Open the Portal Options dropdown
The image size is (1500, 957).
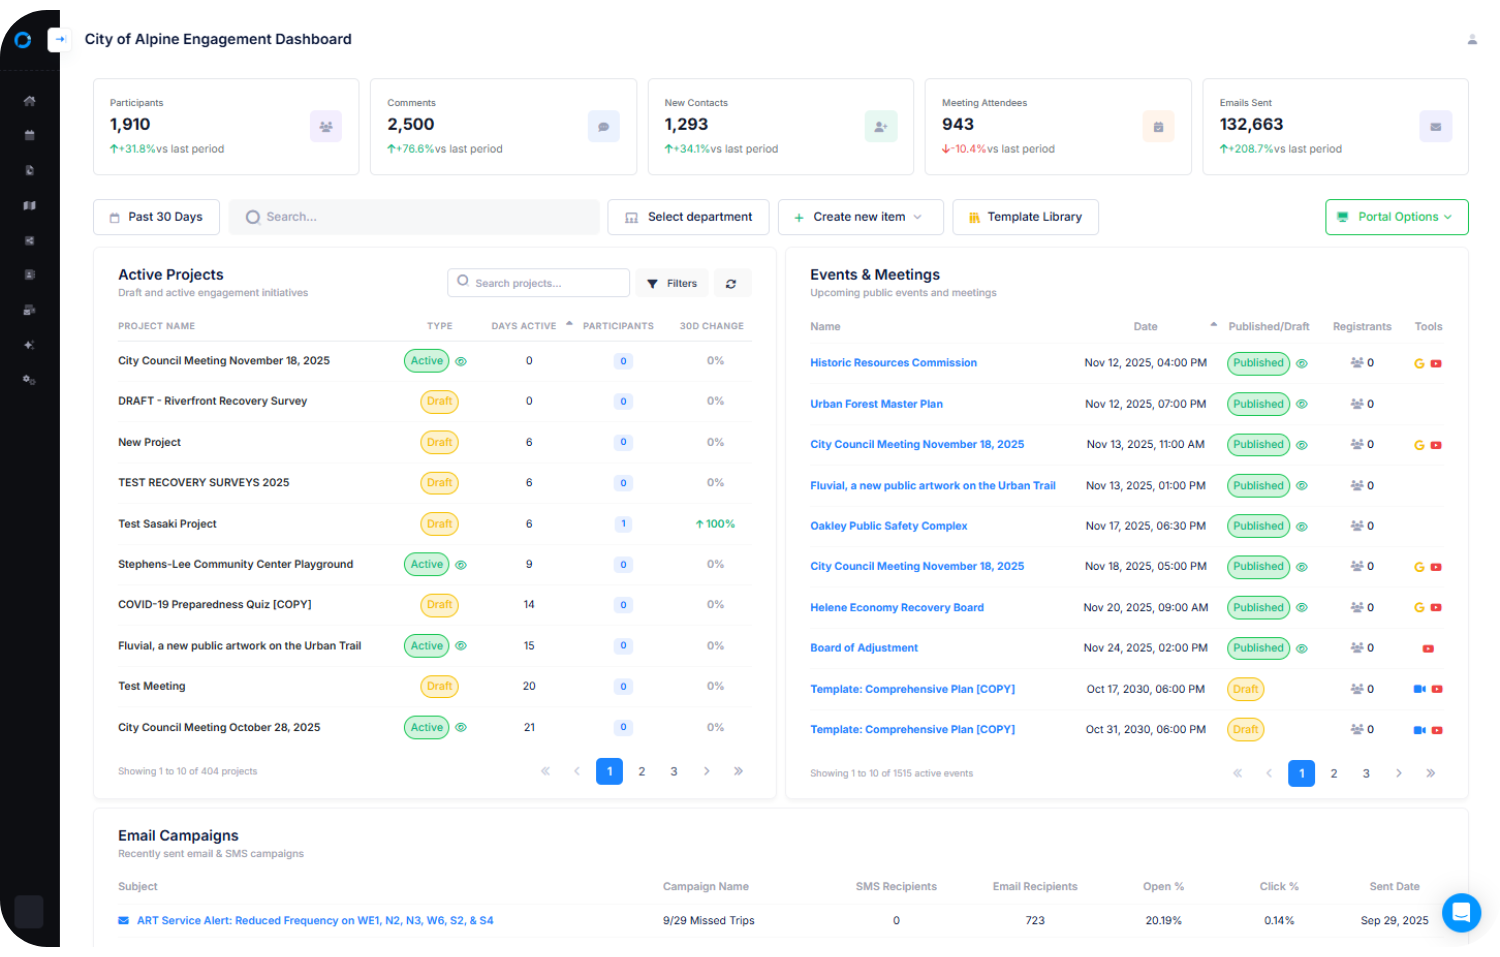[x=1396, y=217]
